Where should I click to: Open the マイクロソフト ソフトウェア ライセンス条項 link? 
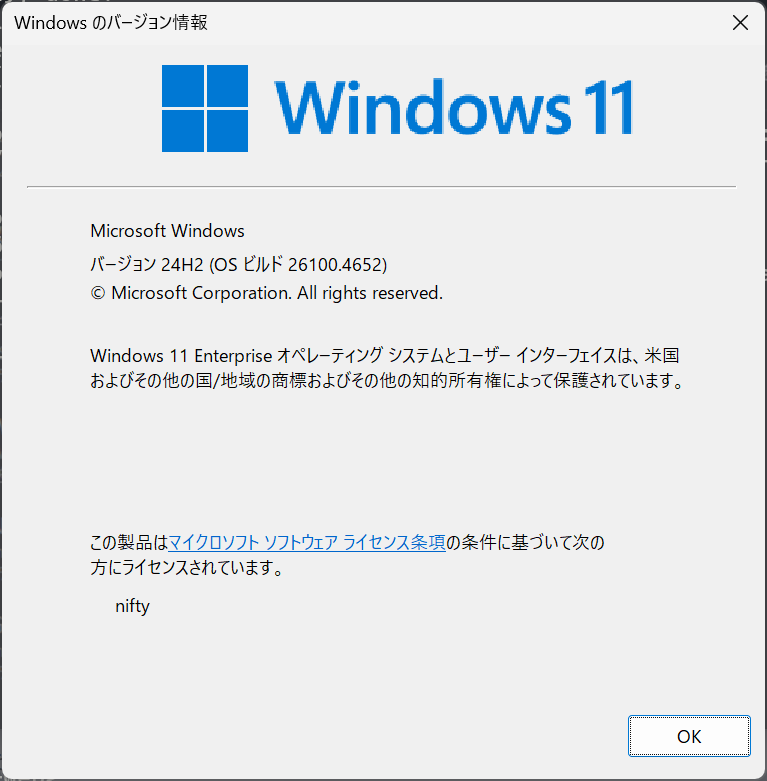click(x=307, y=542)
